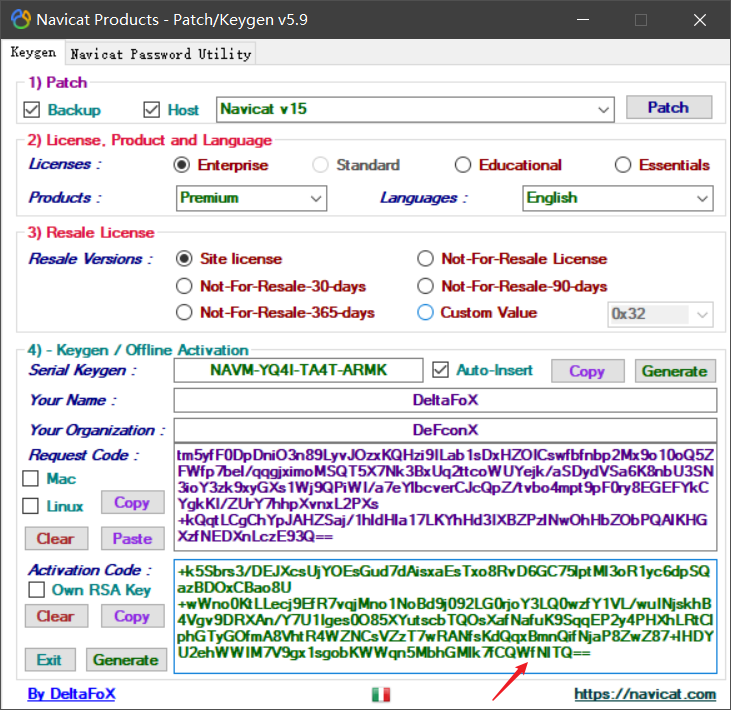Screen dimensions: 731x710
Task: Generate a new serial key
Action: 675,371
